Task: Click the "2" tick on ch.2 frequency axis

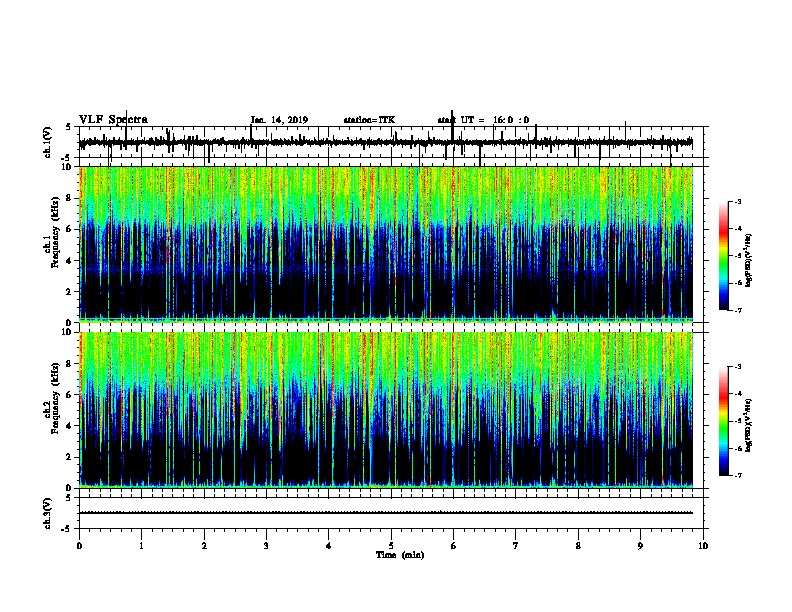Action: pyautogui.click(x=70, y=457)
